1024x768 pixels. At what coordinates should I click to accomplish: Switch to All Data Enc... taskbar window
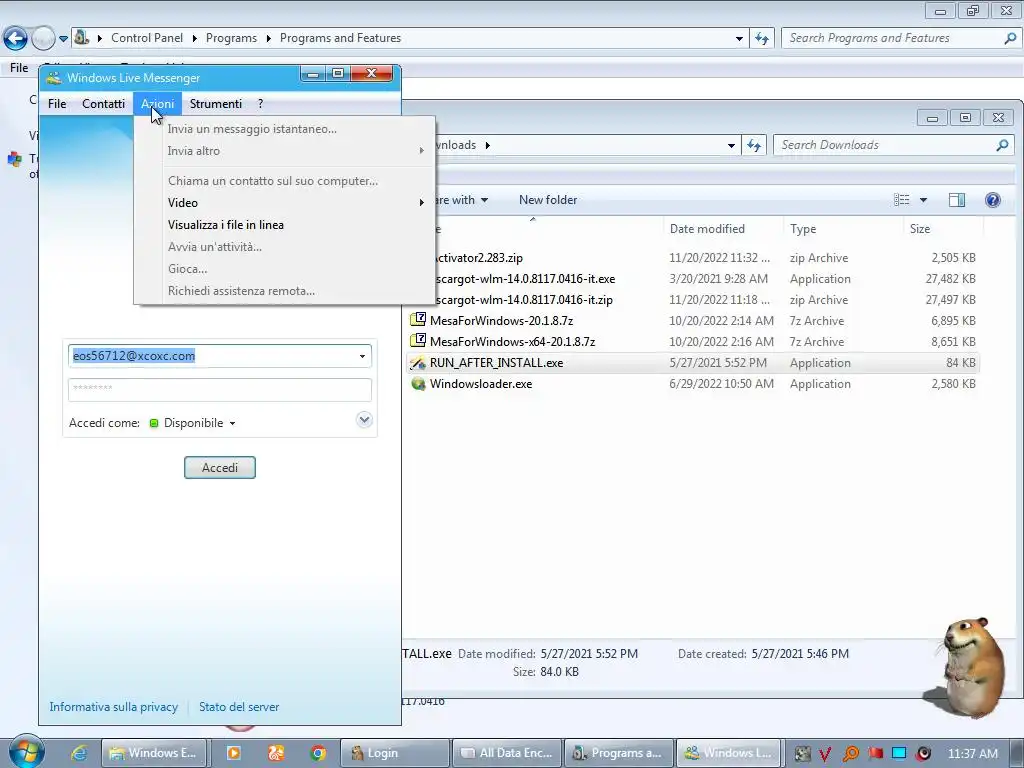(x=507, y=753)
